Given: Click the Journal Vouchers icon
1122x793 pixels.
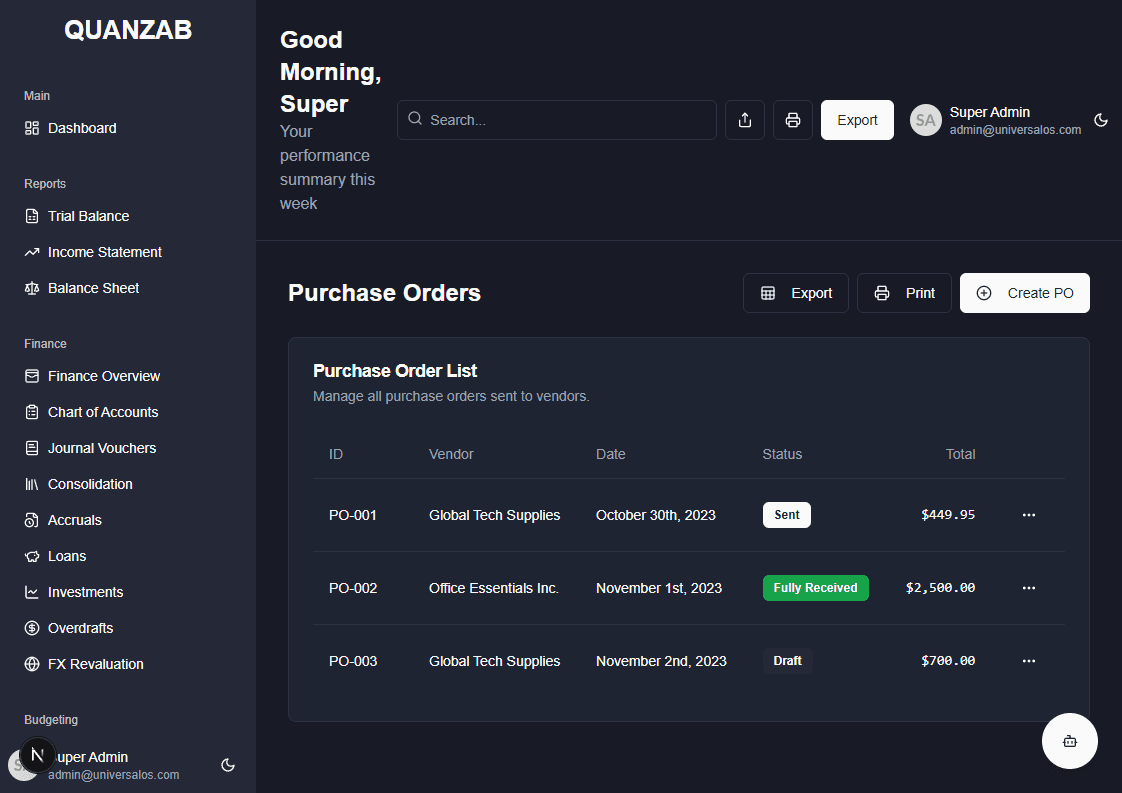Looking at the screenshot, I should tap(31, 448).
